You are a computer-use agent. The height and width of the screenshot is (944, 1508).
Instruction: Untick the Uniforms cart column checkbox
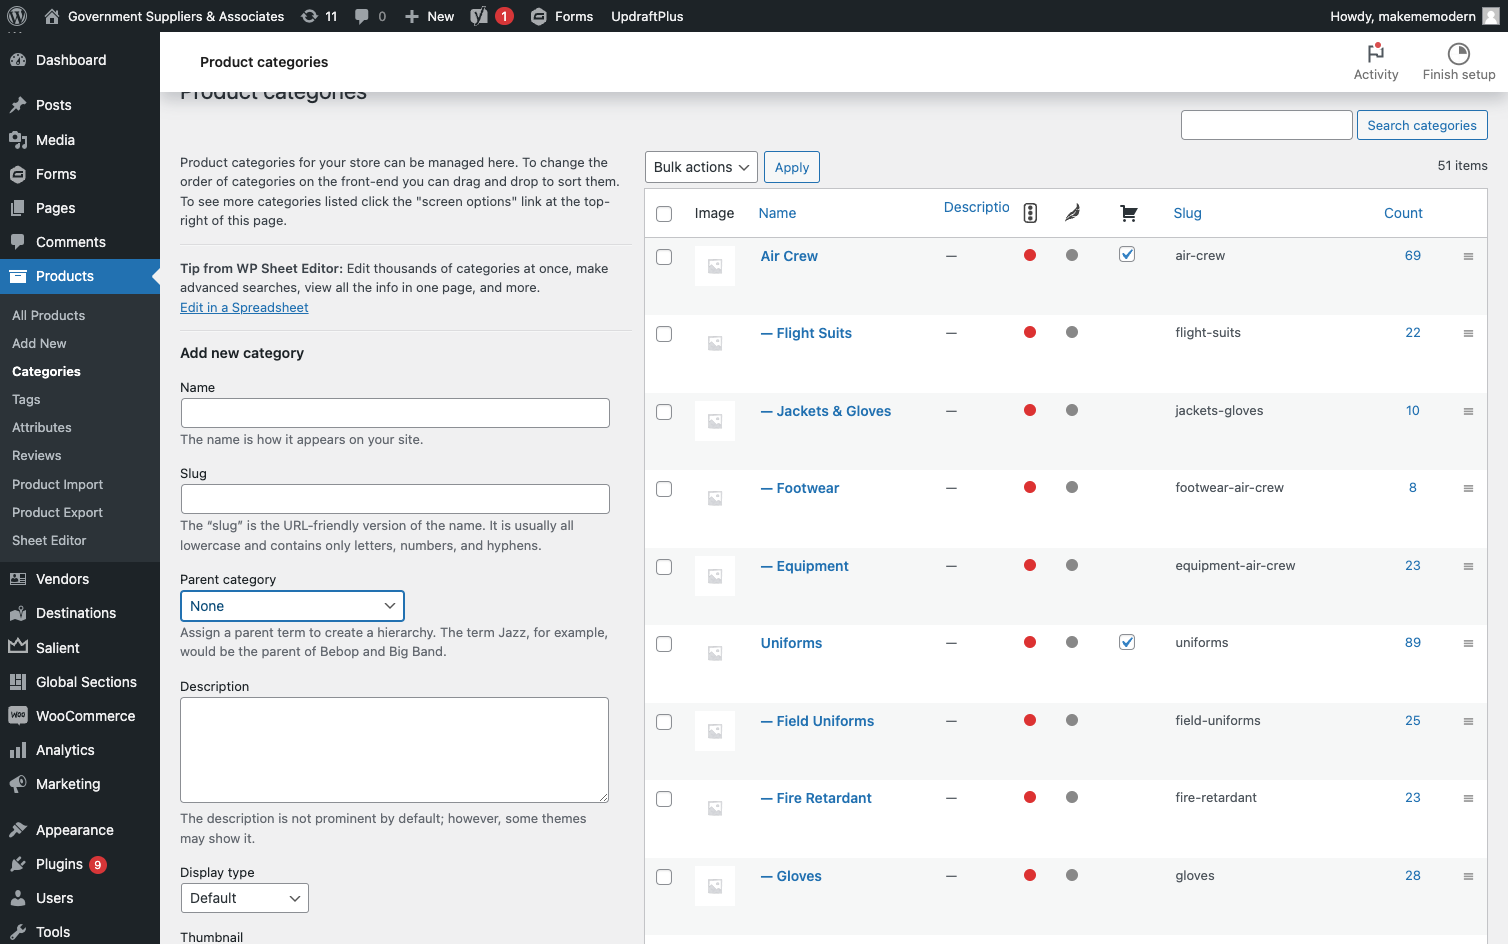click(1127, 642)
